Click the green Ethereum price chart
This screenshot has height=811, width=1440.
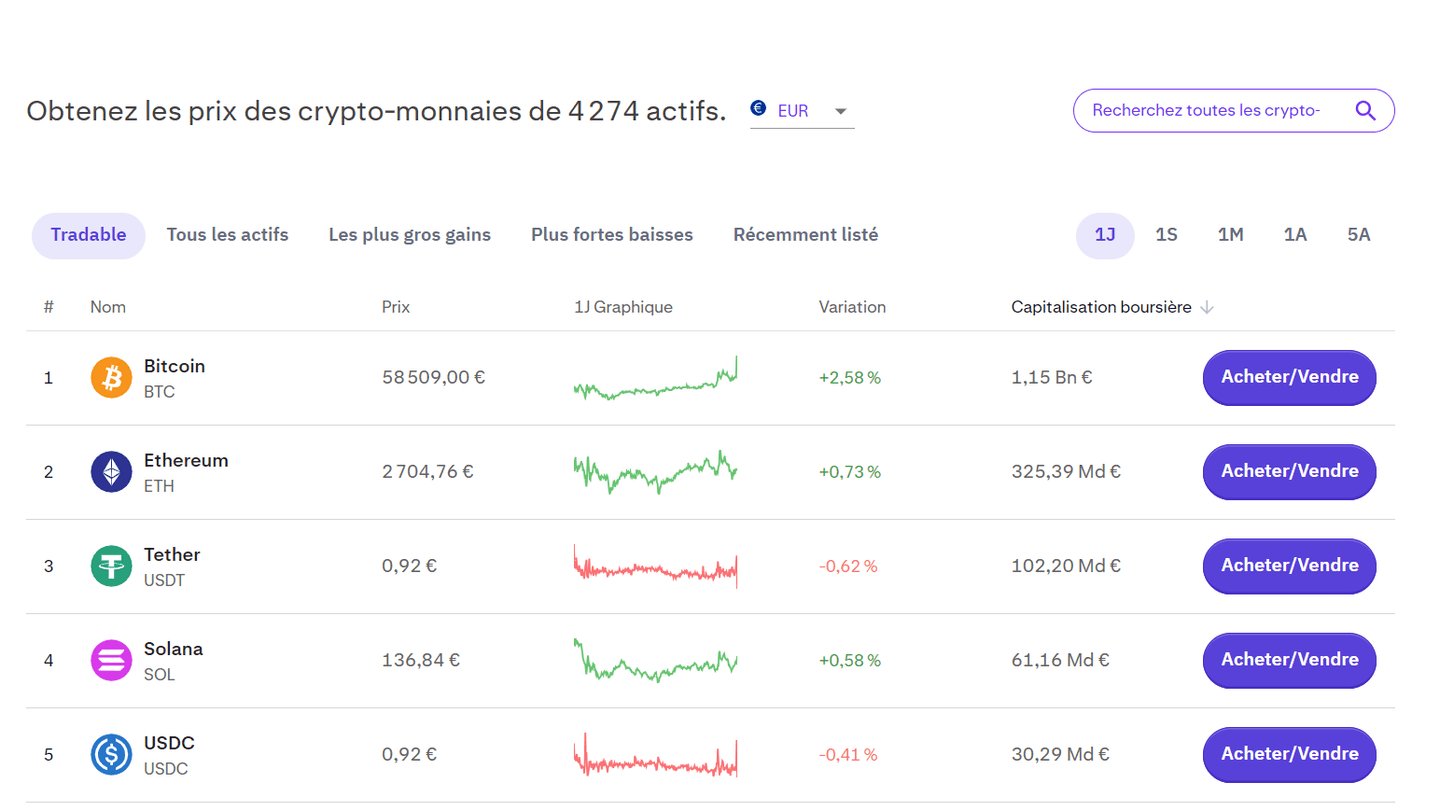click(655, 471)
